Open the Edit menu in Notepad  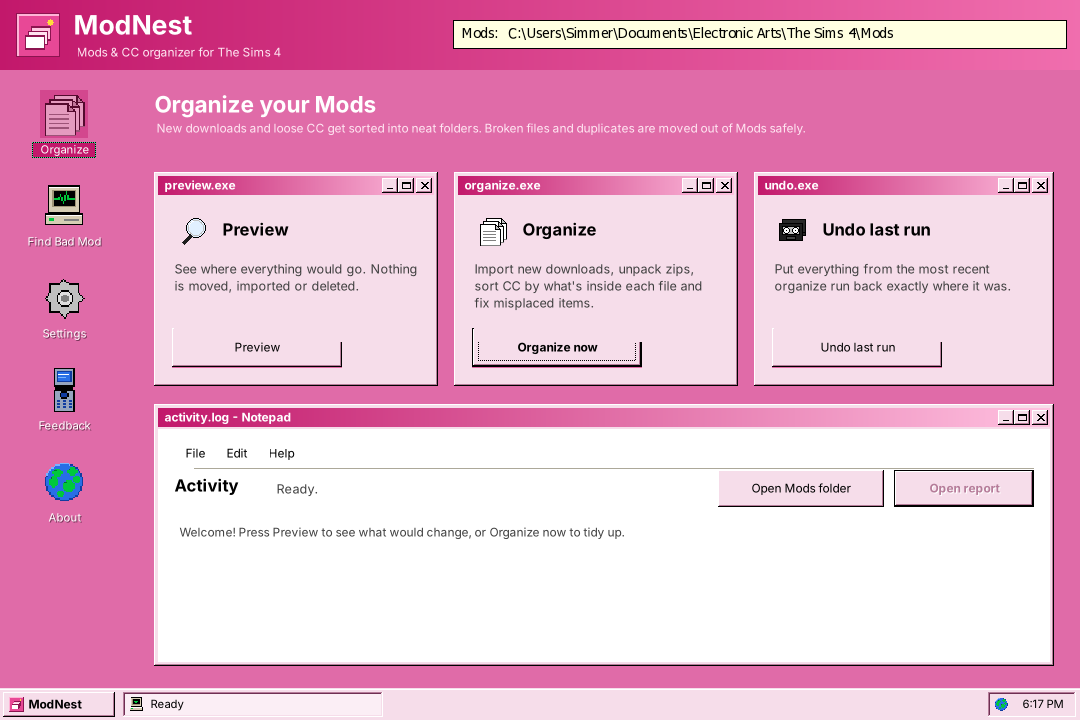pyautogui.click(x=236, y=453)
